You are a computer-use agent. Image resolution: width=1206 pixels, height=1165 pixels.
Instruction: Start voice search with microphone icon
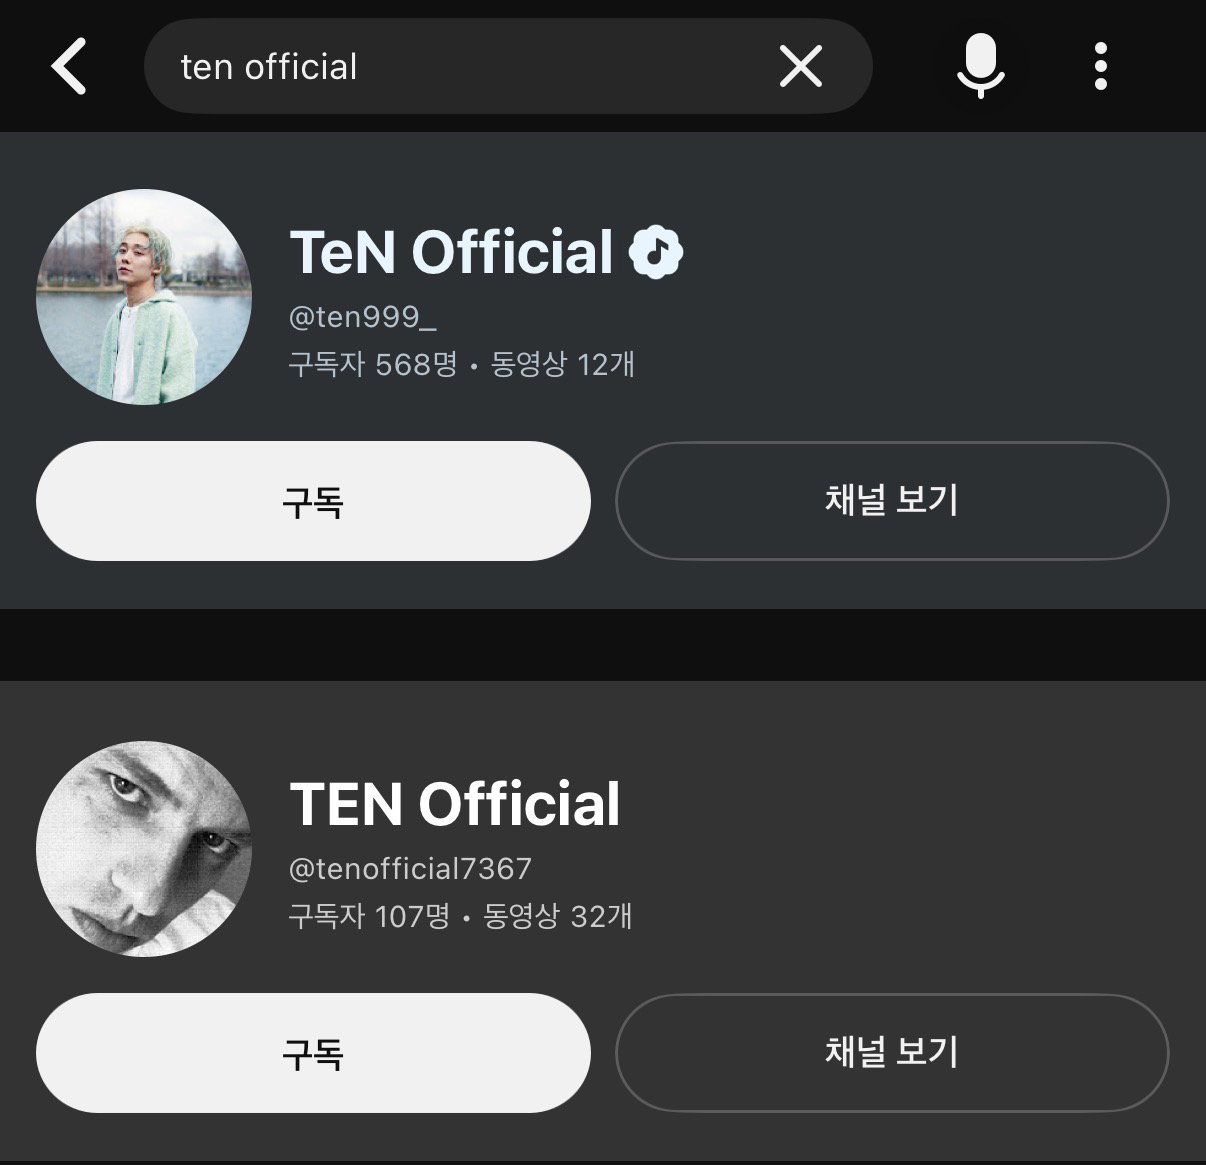tap(981, 66)
